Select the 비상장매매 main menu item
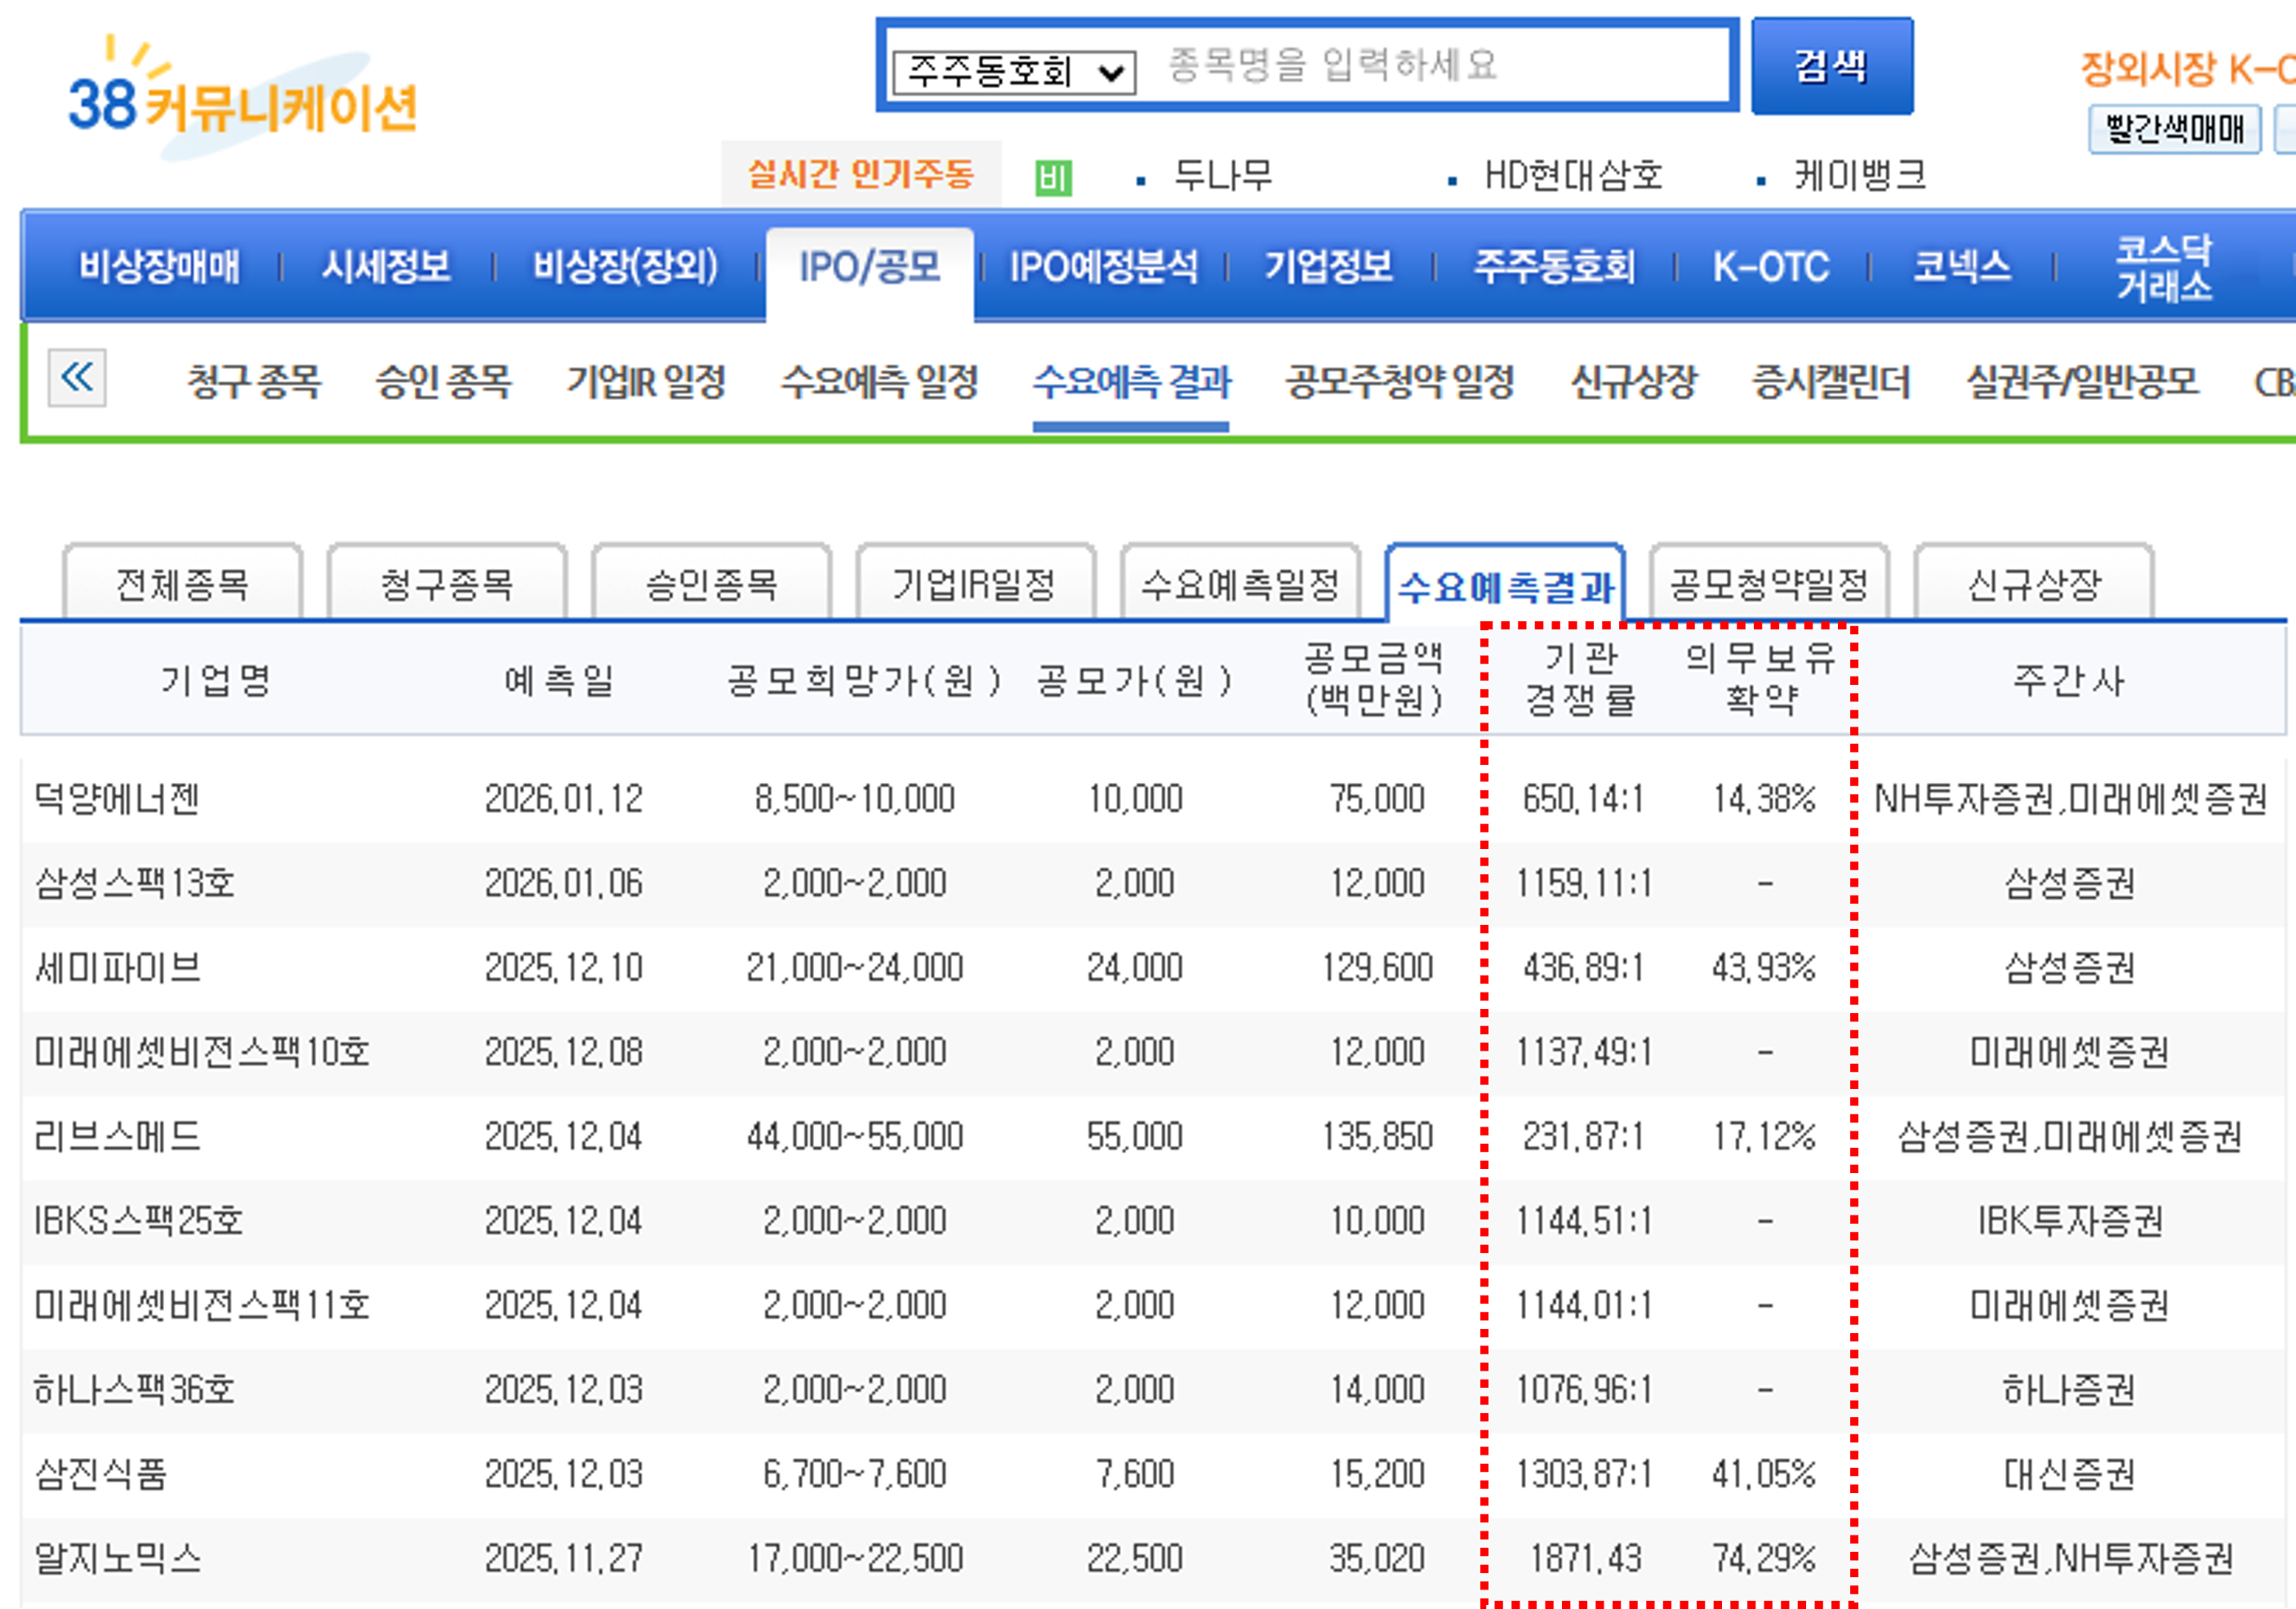The height and width of the screenshot is (1609, 2296). pos(160,266)
